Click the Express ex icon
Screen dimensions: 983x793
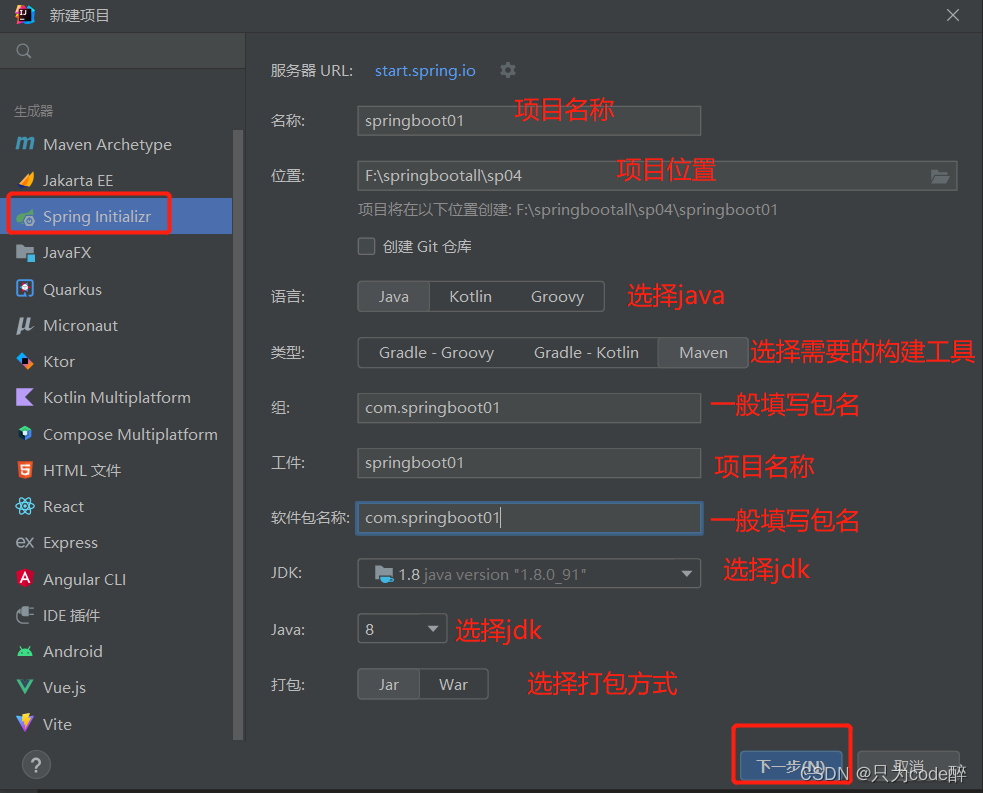point(25,542)
